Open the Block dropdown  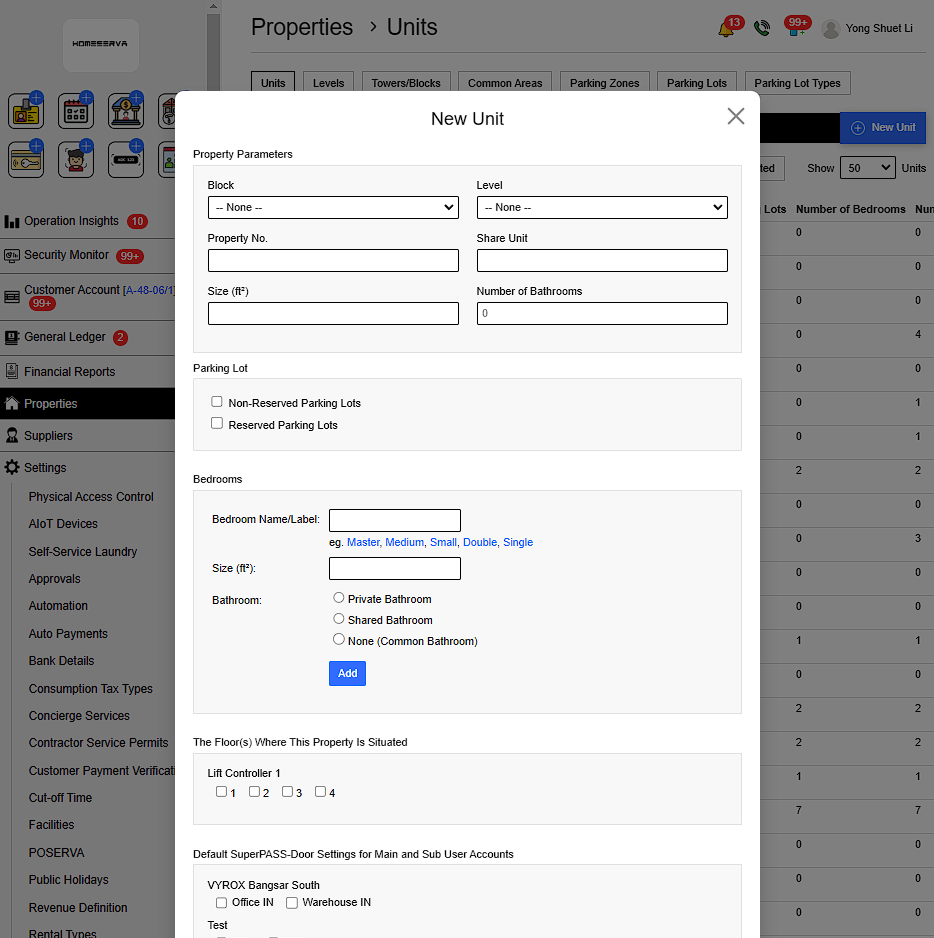(333, 207)
